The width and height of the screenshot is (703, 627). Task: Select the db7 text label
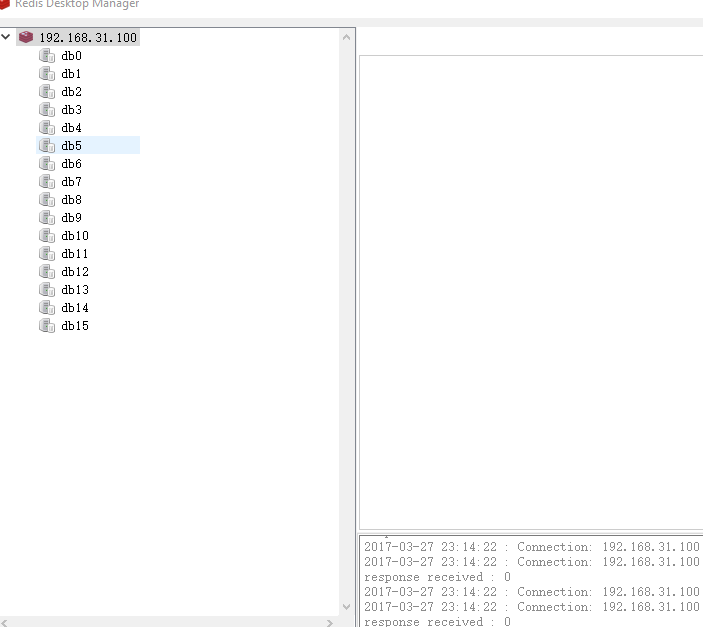click(x=71, y=182)
